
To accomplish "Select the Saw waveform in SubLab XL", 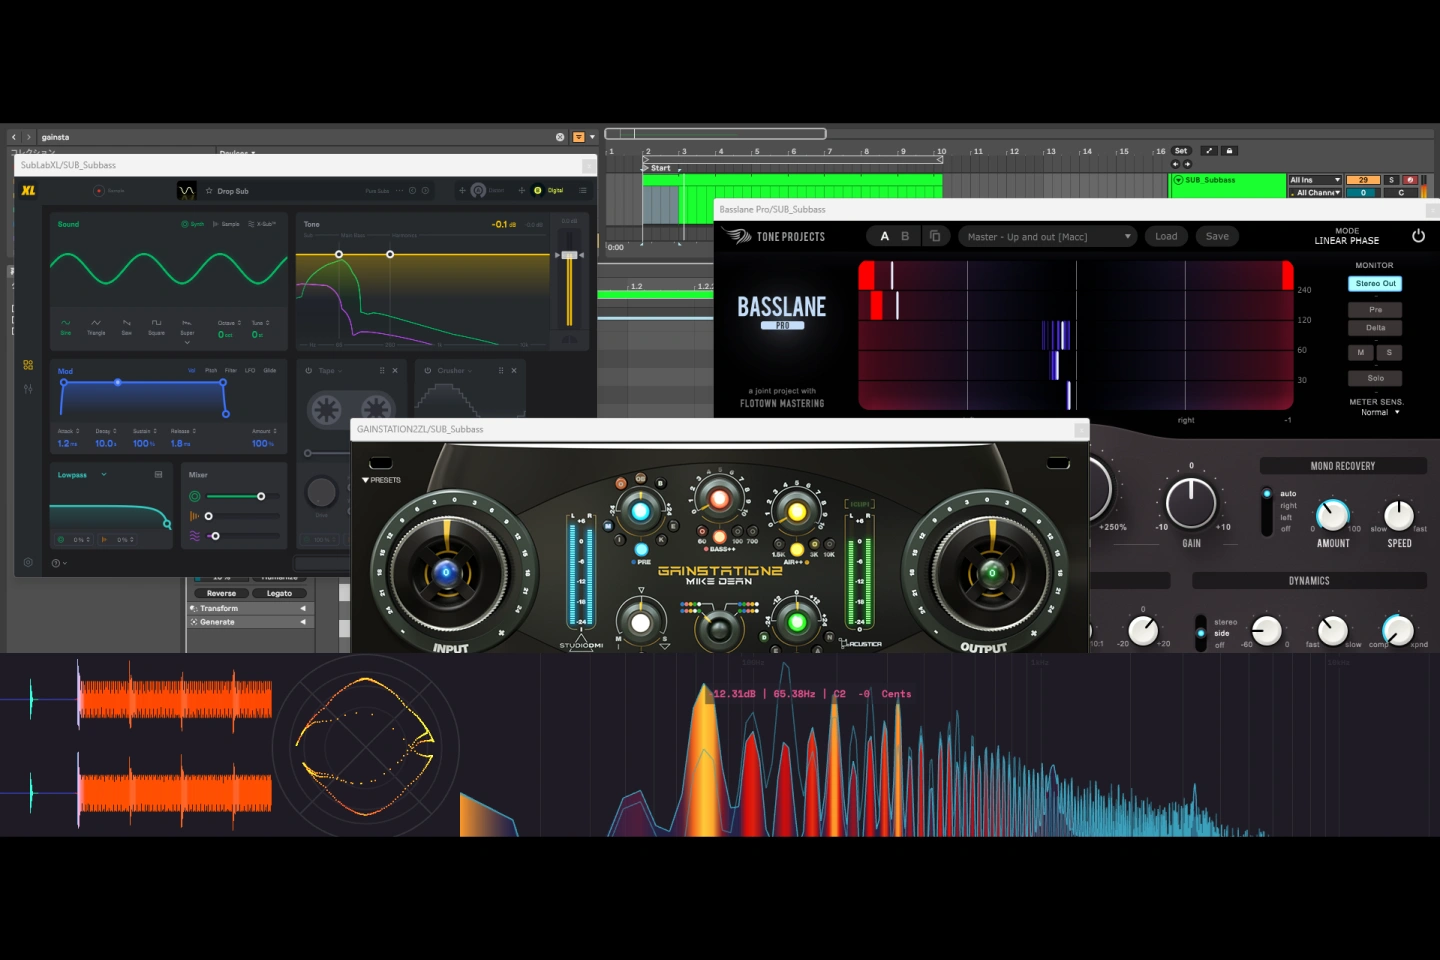I will coord(126,327).
